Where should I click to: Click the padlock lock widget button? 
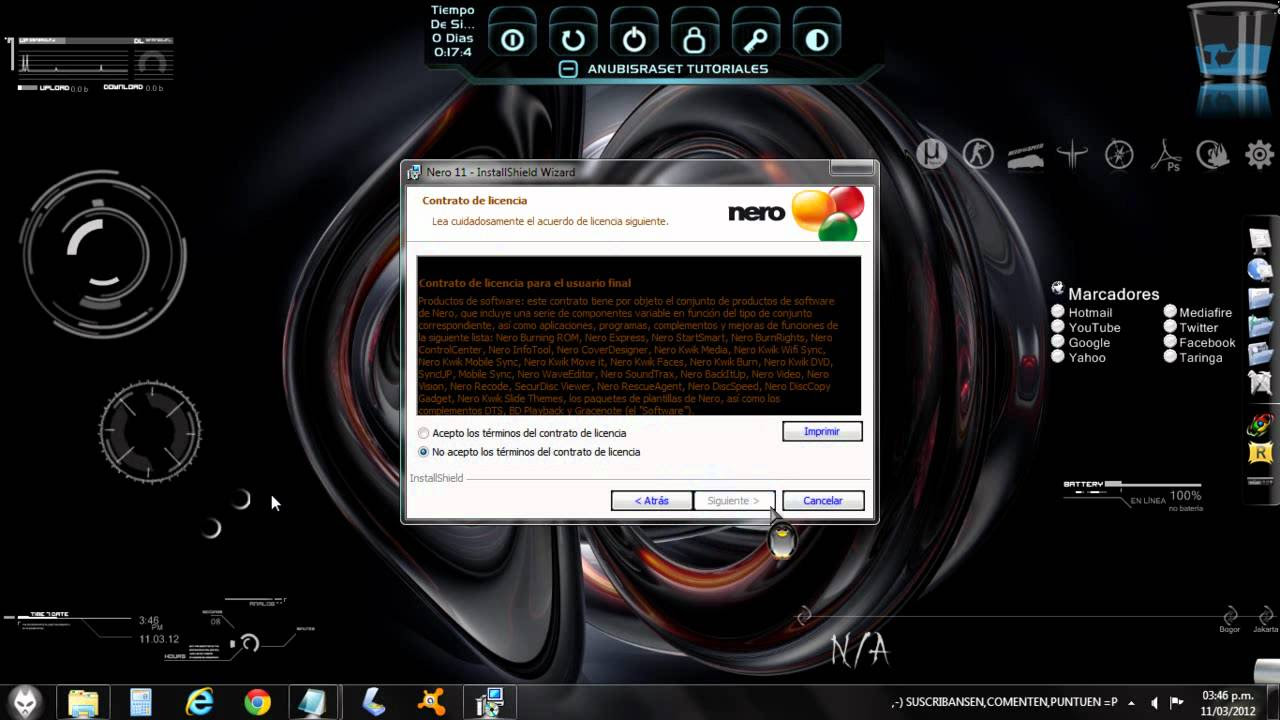pyautogui.click(x=695, y=40)
